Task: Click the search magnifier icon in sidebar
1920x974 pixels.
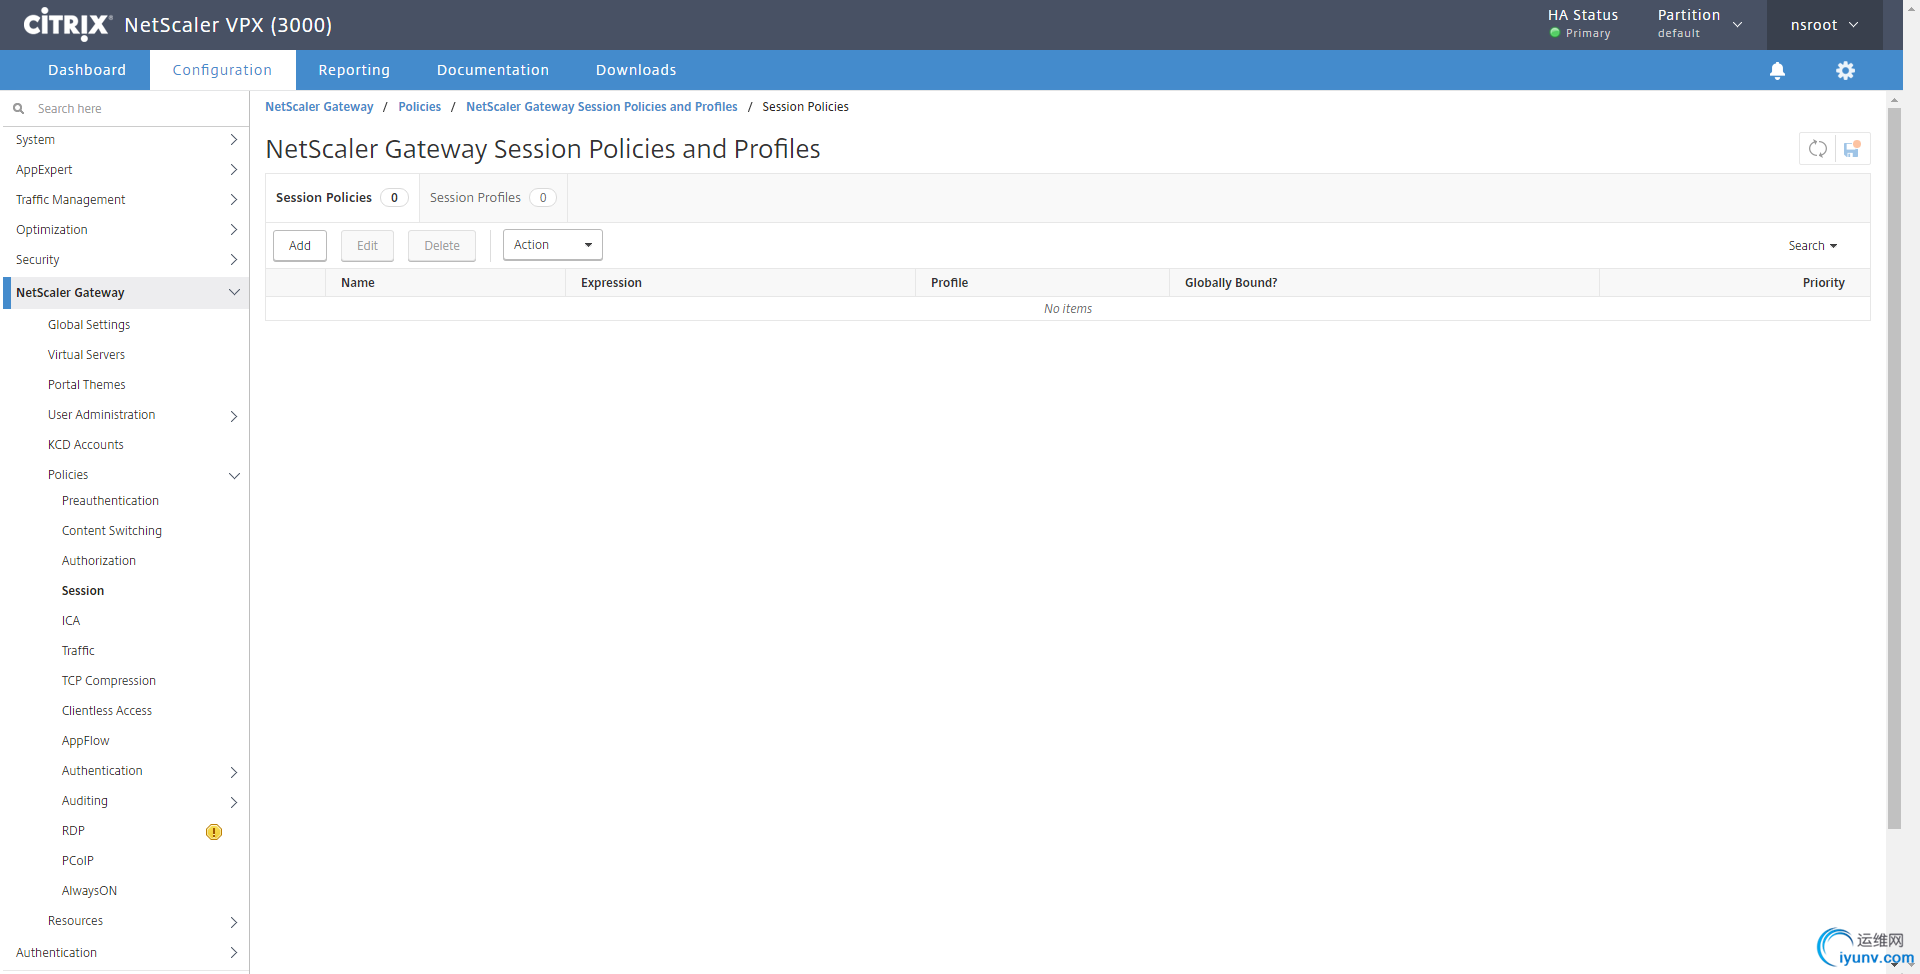Action: (18, 109)
